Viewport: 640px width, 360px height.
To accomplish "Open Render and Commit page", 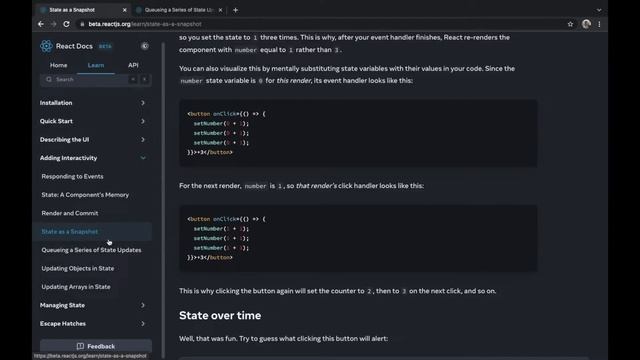I will click(70, 213).
